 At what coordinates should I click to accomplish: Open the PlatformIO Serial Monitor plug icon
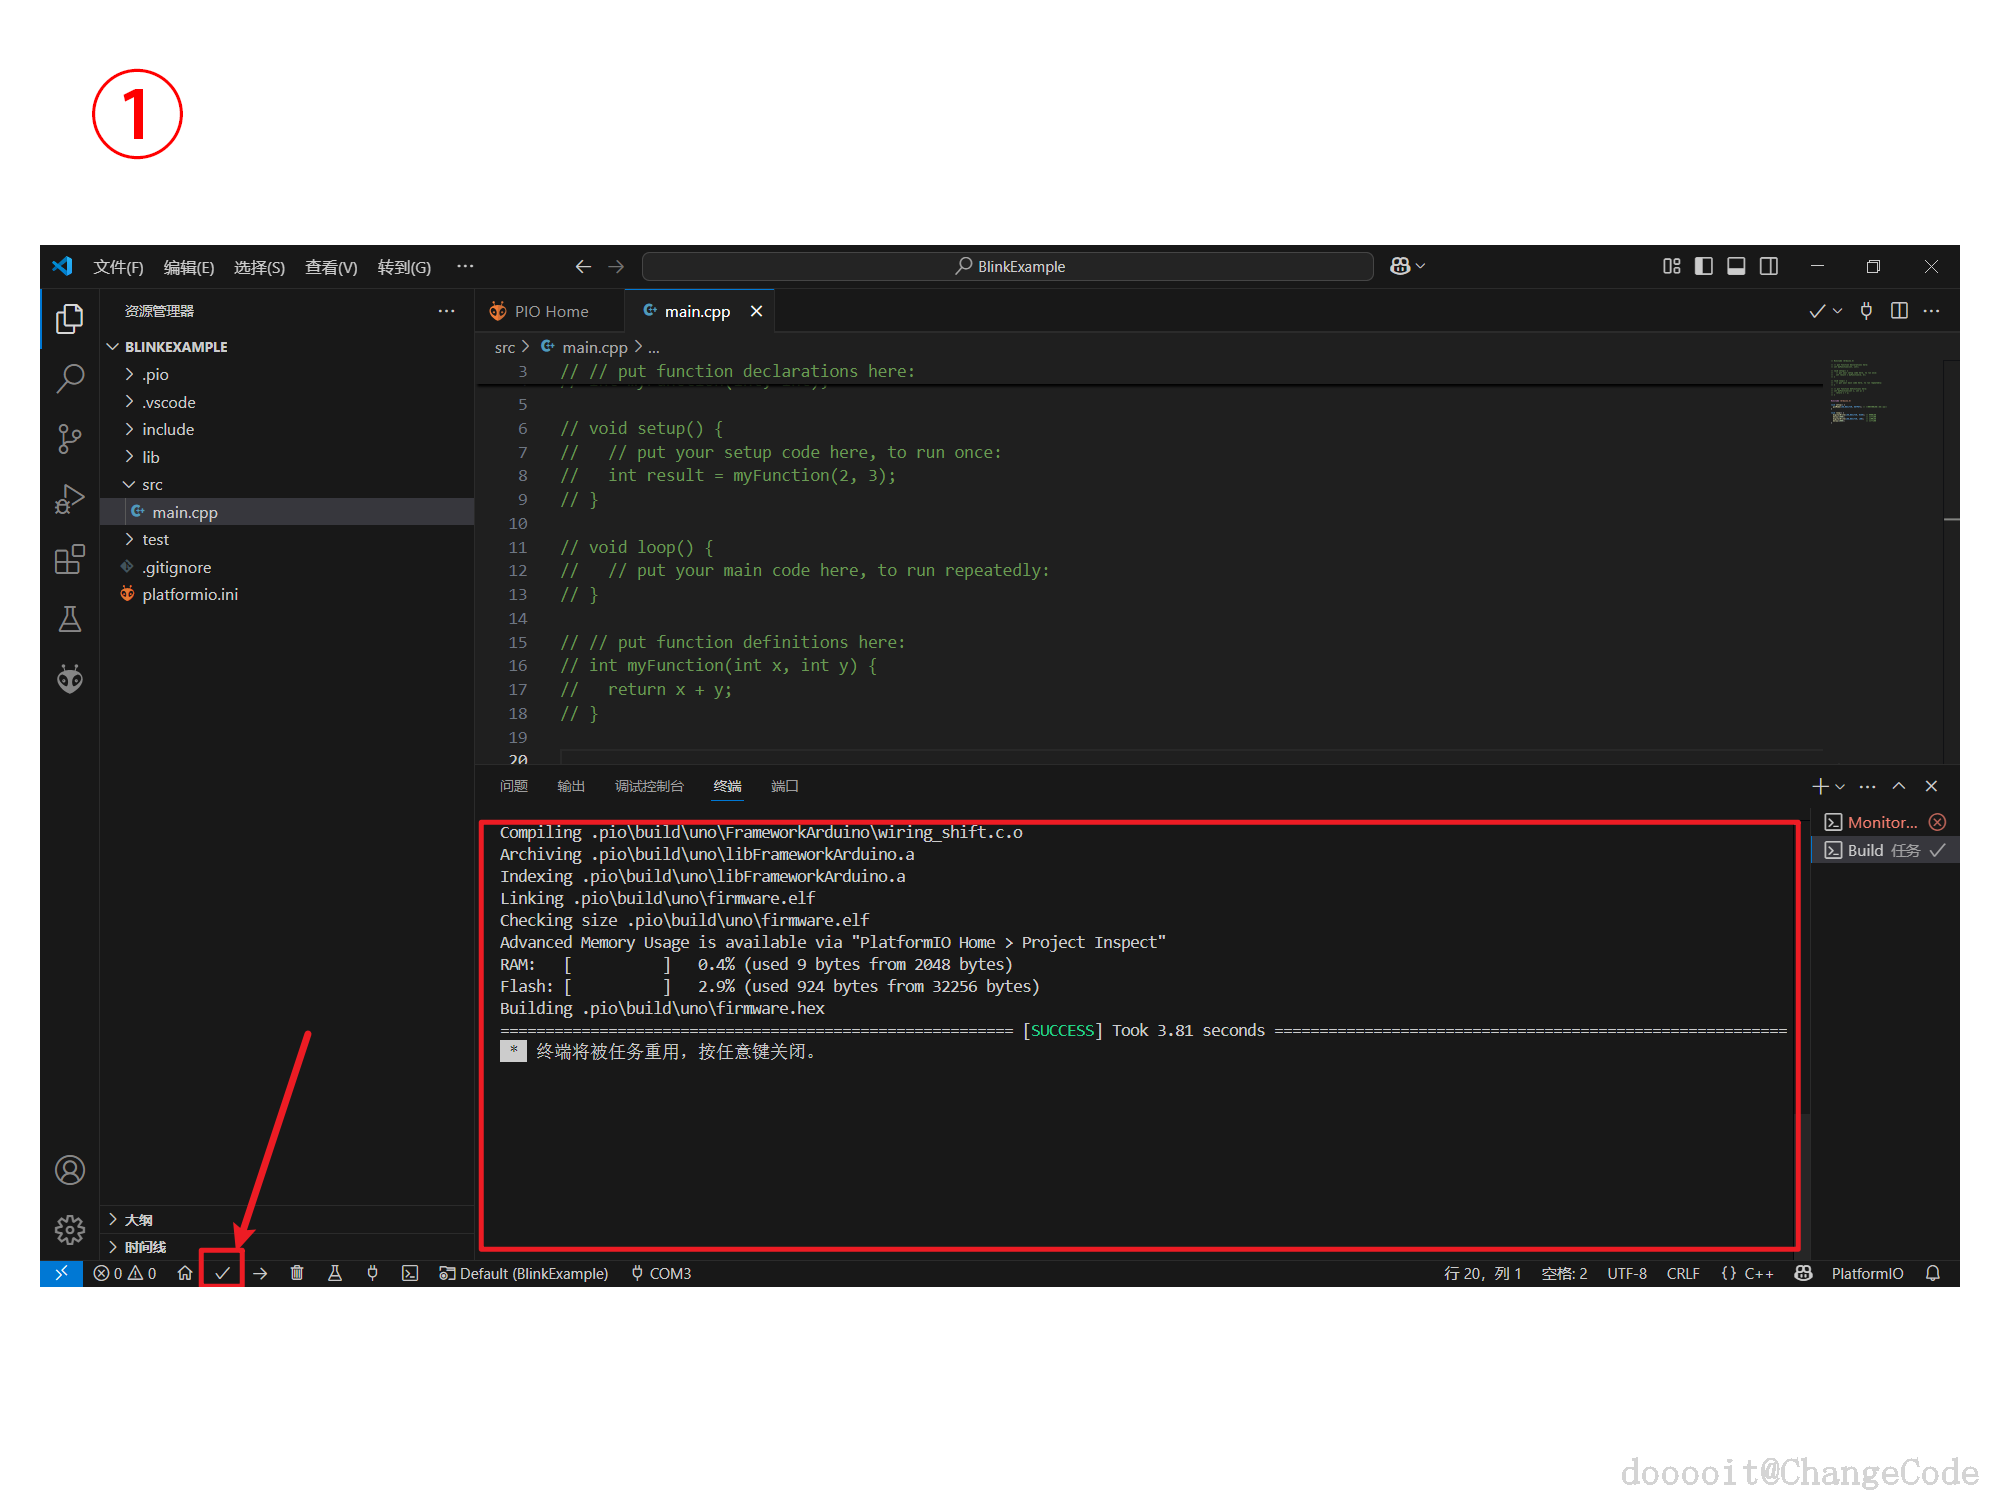coord(372,1273)
